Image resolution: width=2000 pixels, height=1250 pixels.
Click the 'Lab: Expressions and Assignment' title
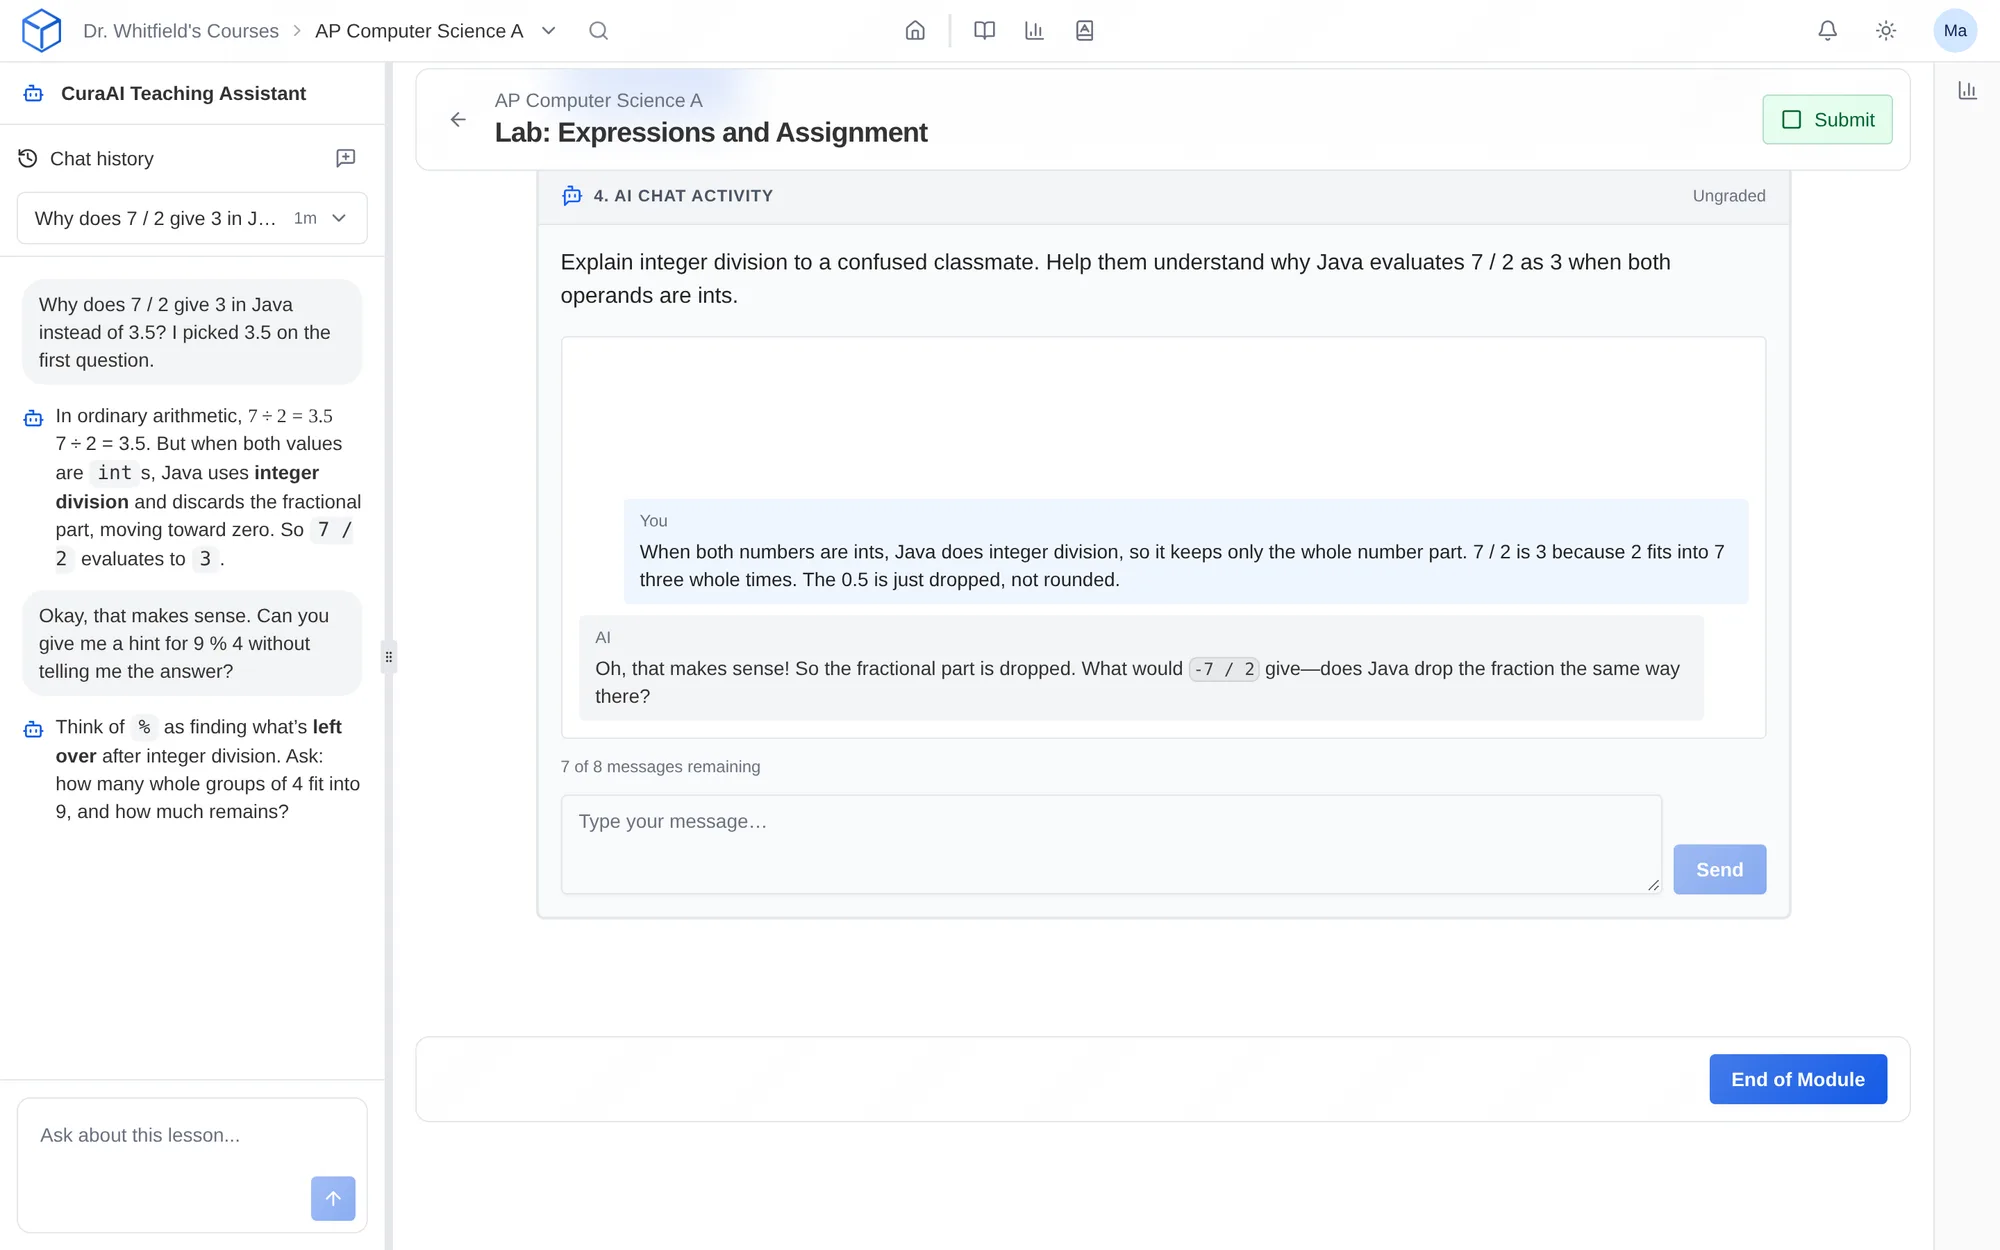710,132
